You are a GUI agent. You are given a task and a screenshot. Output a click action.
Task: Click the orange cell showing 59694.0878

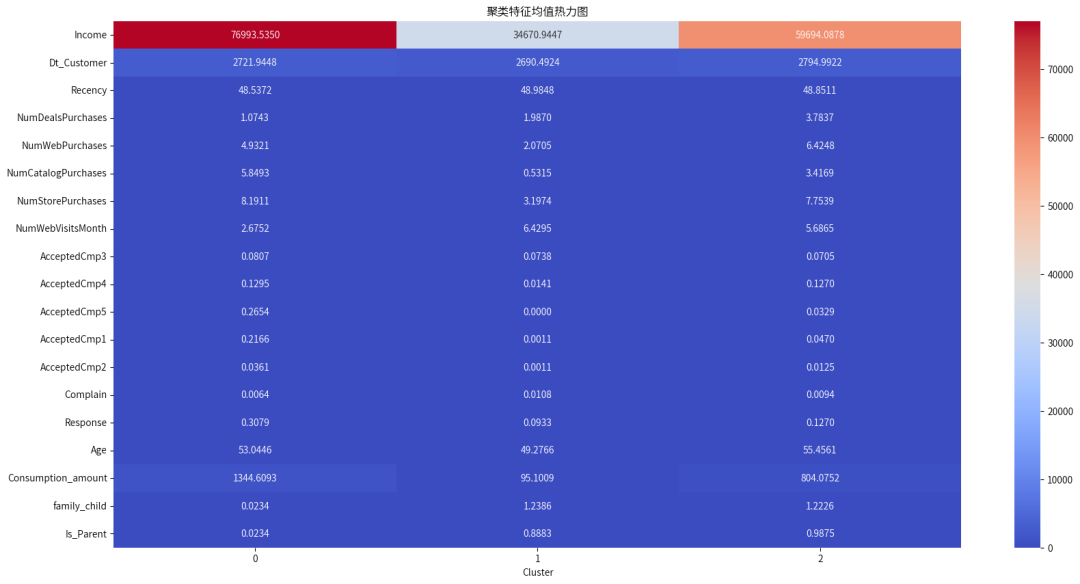coord(820,34)
